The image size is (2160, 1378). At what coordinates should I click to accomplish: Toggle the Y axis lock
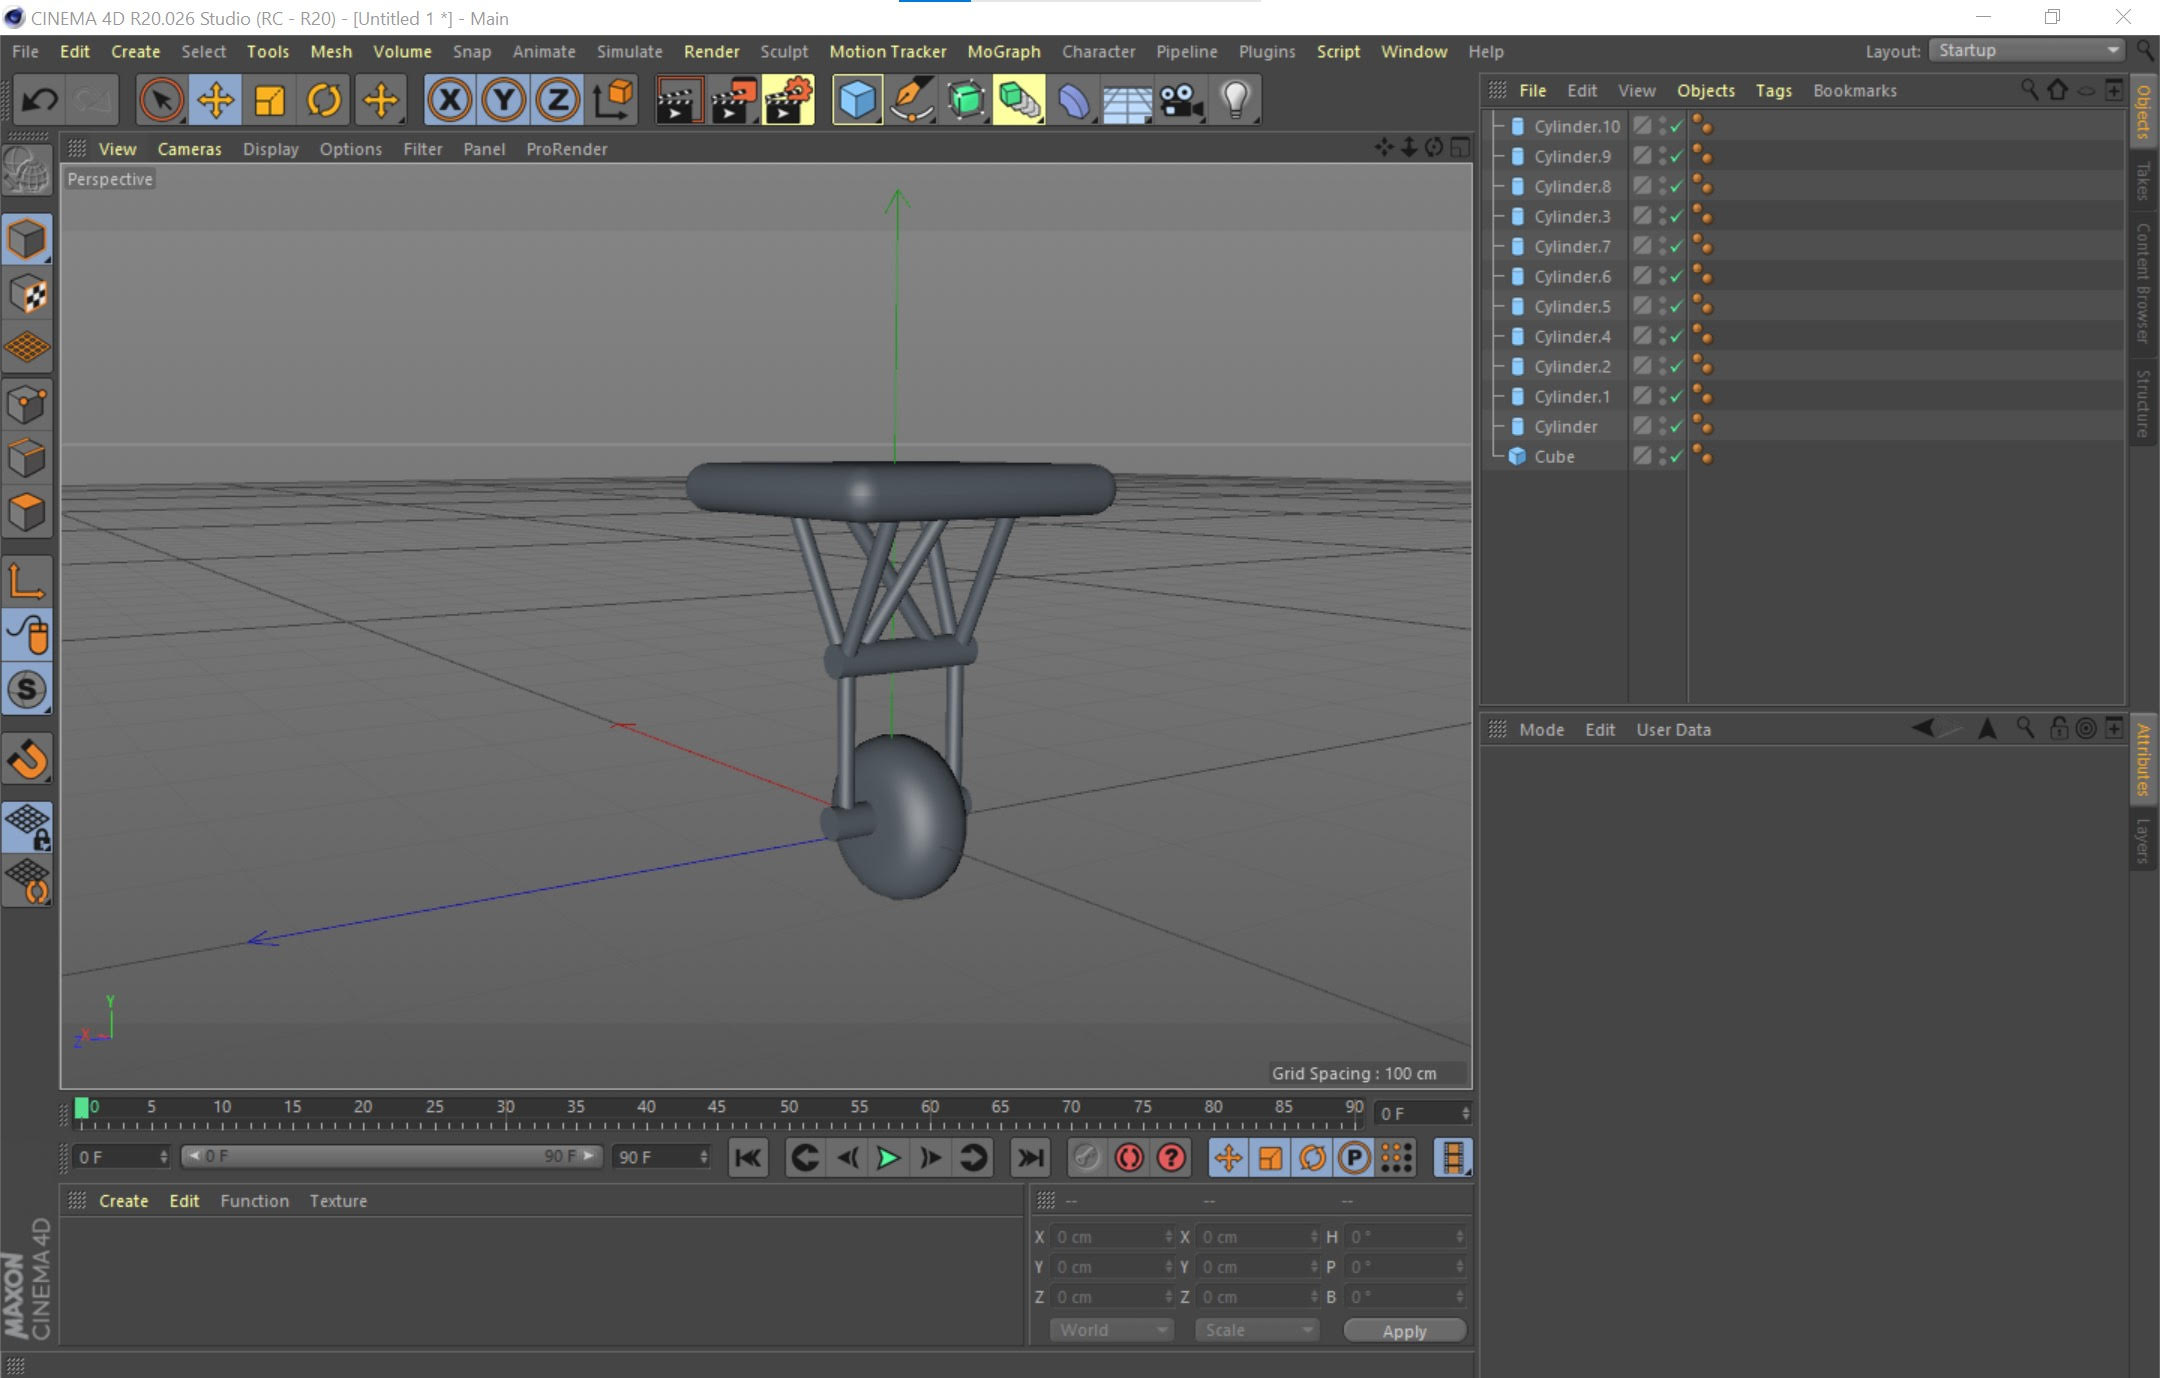[x=504, y=100]
